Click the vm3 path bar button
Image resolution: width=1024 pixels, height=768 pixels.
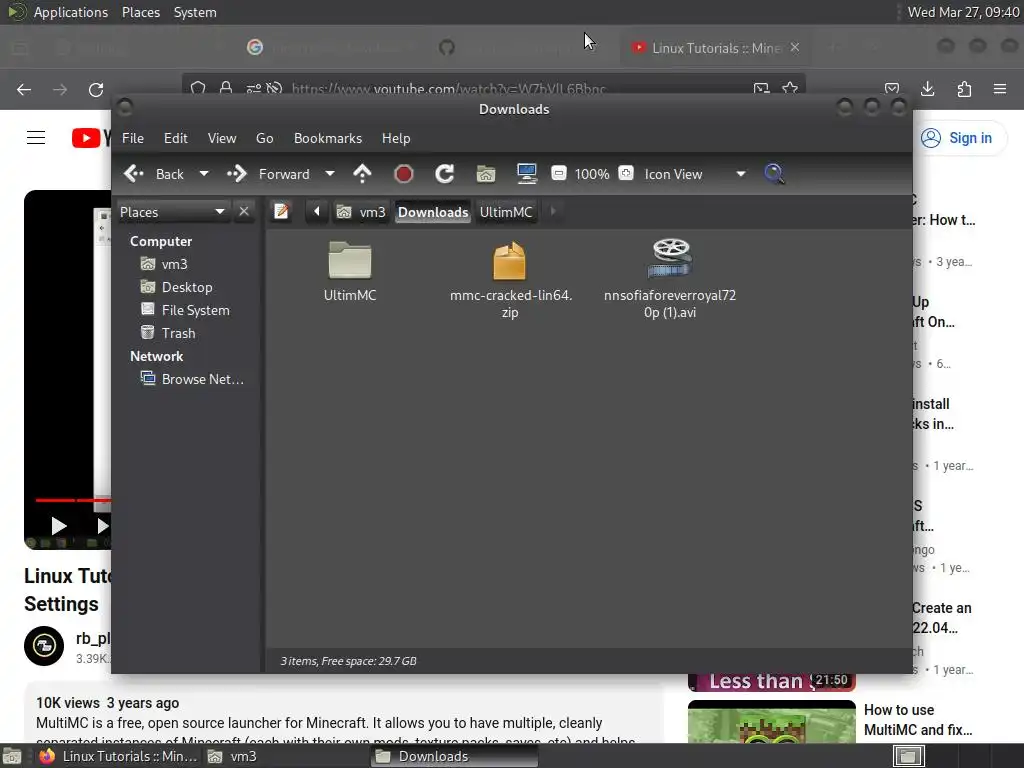361,212
